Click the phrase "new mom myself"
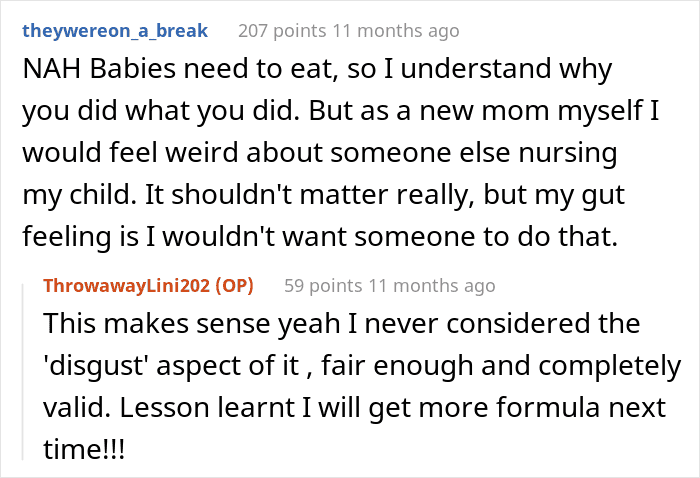Viewport: 700px width, 478px height. coord(506,114)
